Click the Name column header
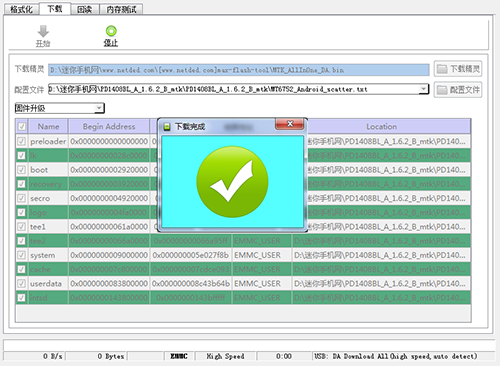The width and height of the screenshot is (500, 366). (48, 127)
